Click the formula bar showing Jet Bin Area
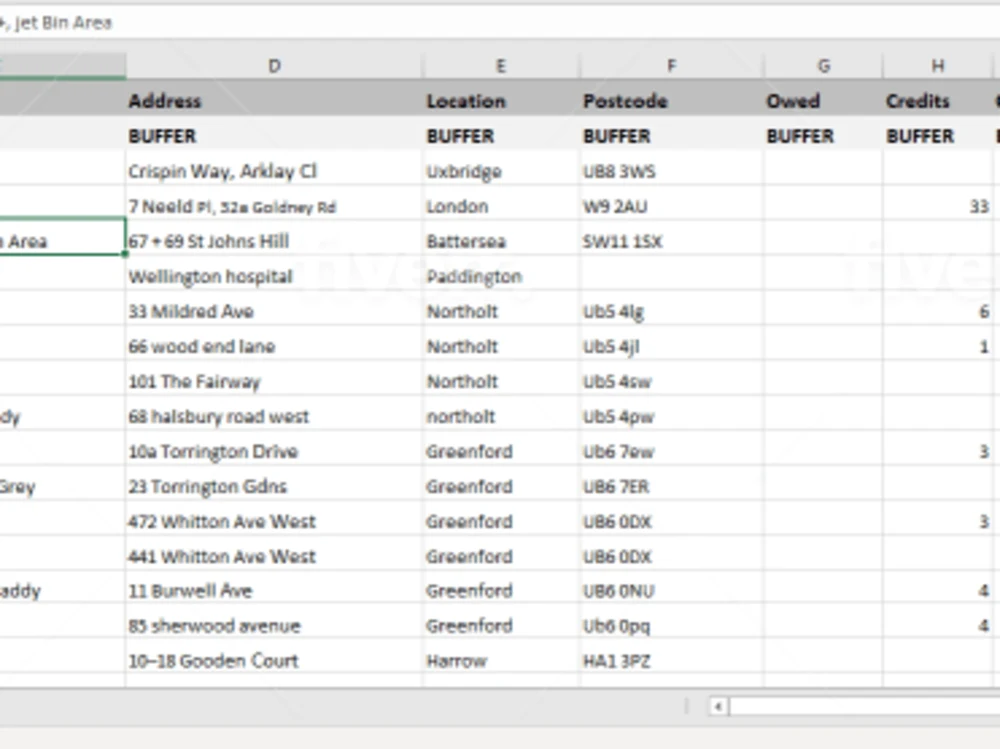Screen dimensions: 1000x749 point(500,23)
